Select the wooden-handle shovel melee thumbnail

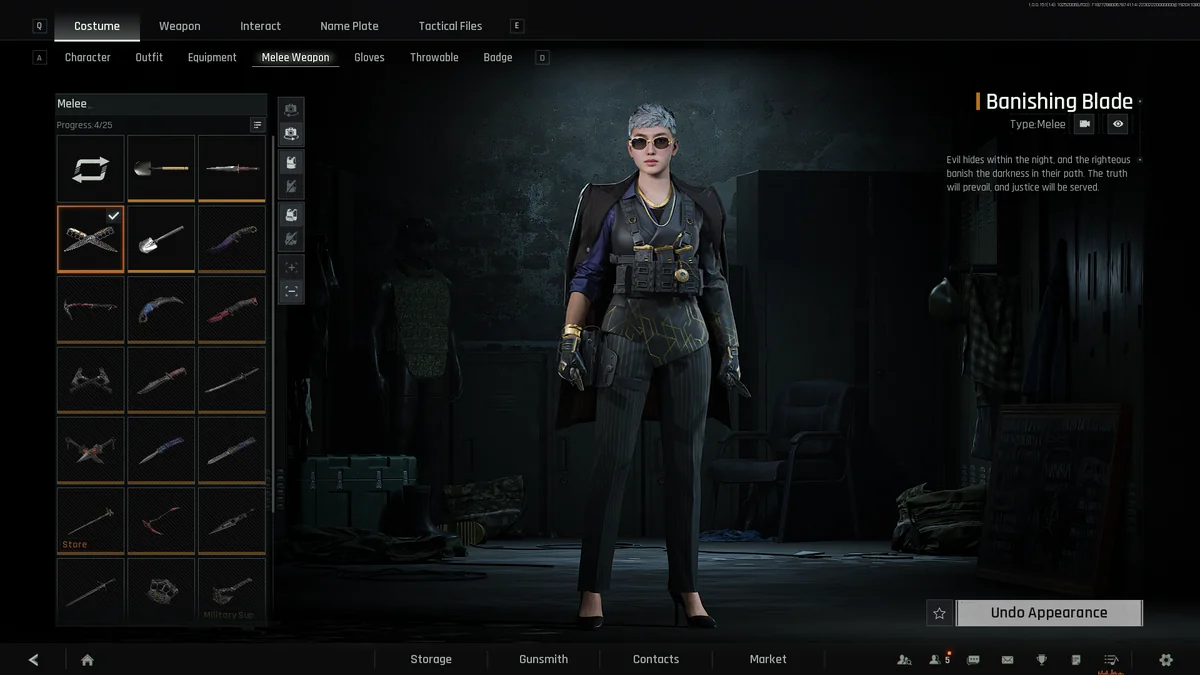tap(162, 168)
